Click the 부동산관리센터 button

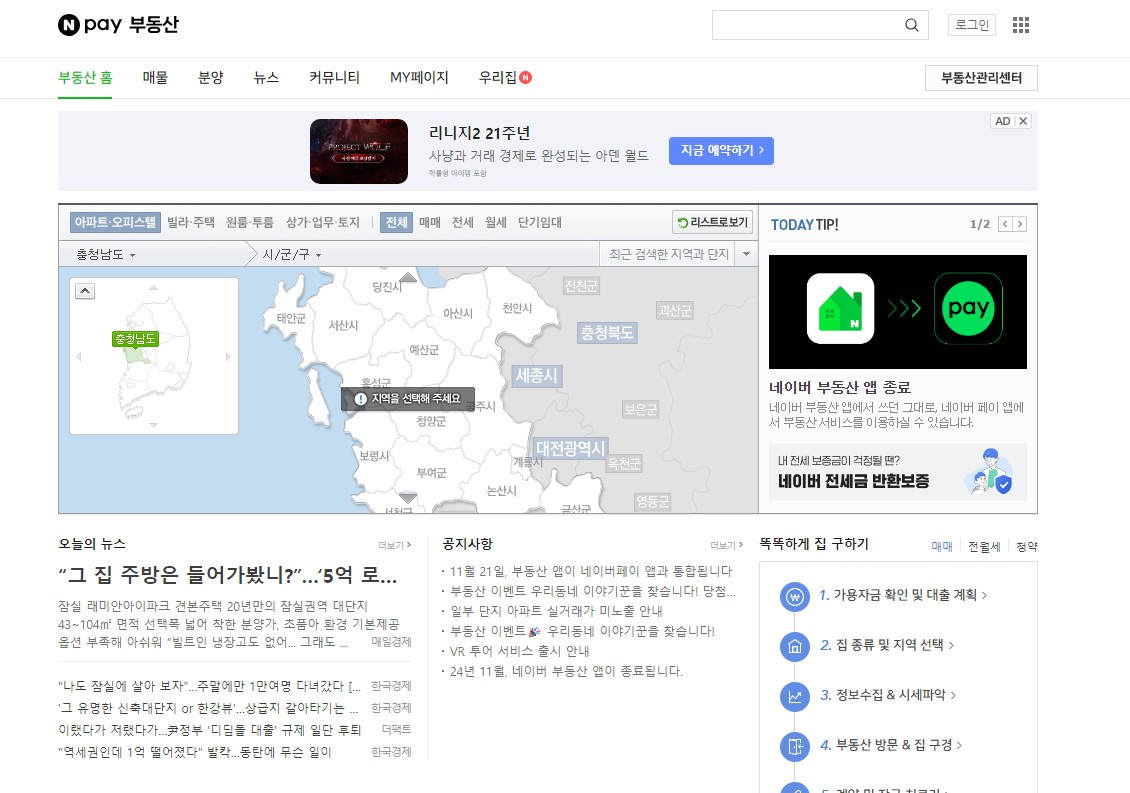click(x=981, y=78)
